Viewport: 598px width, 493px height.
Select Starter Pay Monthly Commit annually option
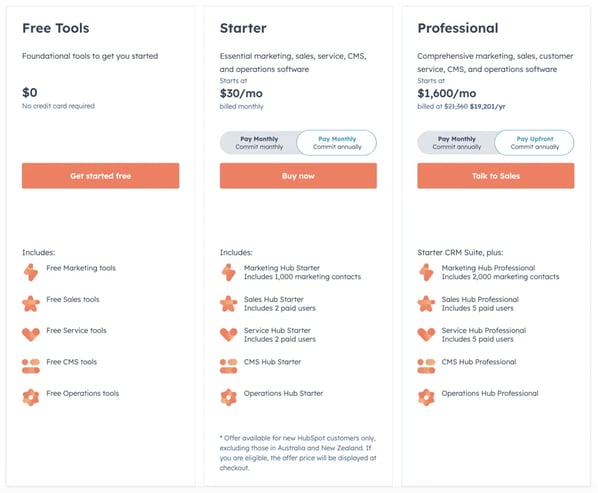[337, 143]
